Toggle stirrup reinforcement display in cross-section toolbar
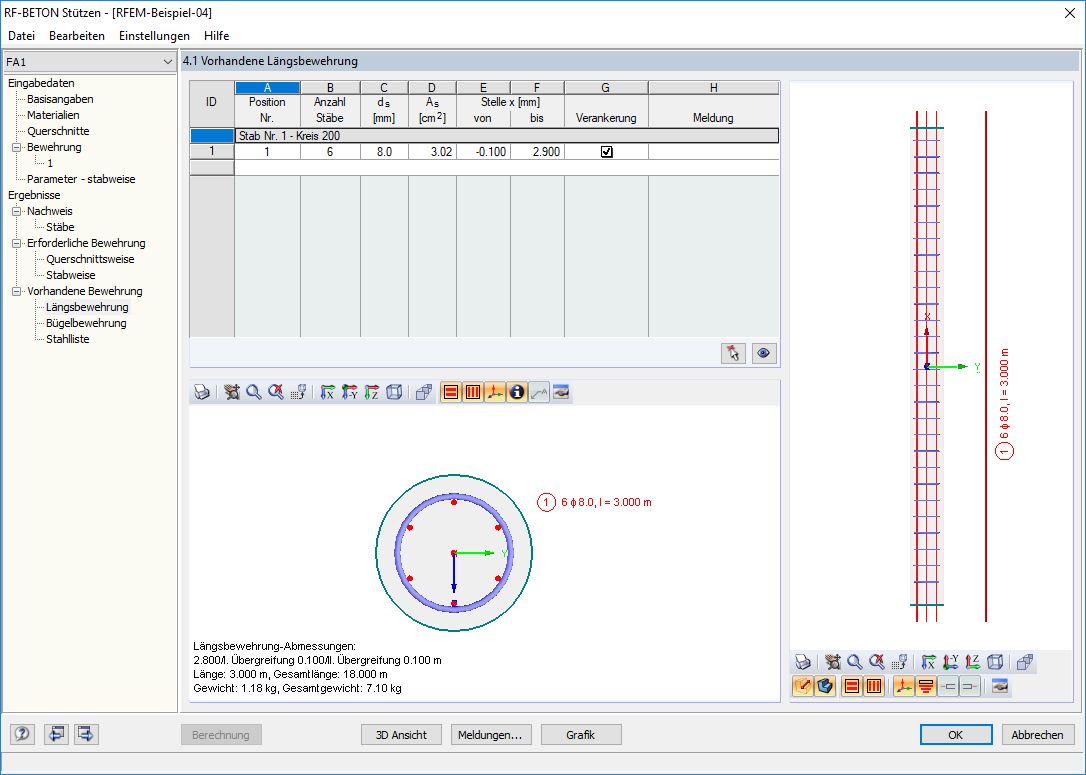The width and height of the screenshot is (1086, 775). coord(473,393)
